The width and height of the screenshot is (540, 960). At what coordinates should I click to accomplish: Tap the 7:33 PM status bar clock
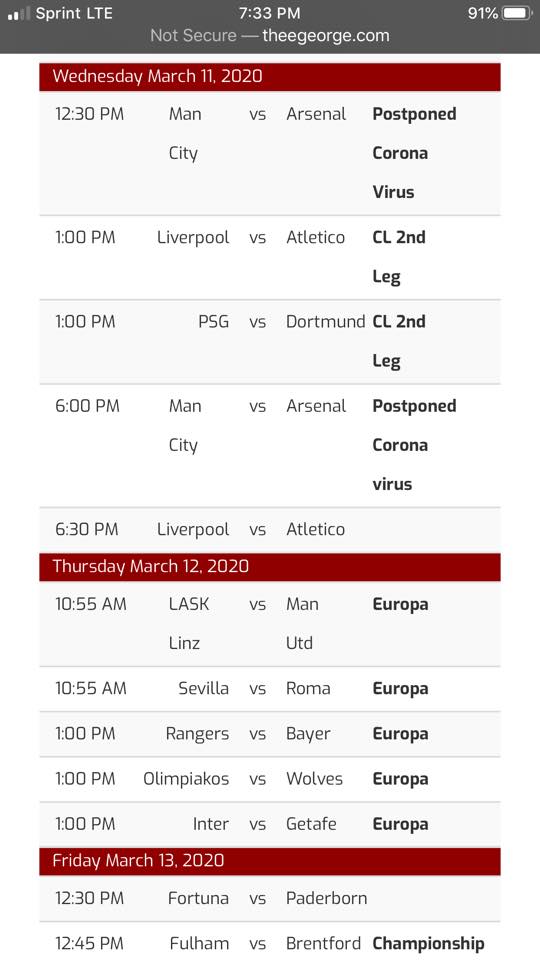[270, 13]
